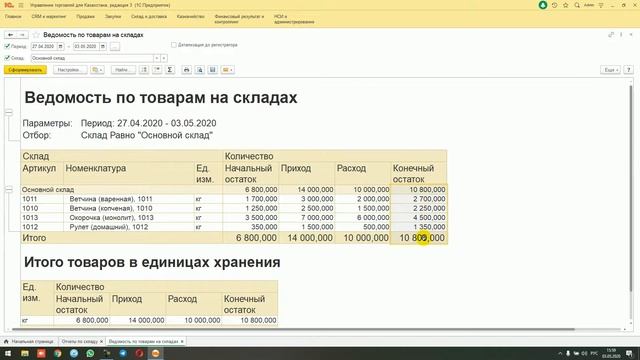
Task: Select the Итого конечный остаток 10 800,000 cell
Action: 419,238
